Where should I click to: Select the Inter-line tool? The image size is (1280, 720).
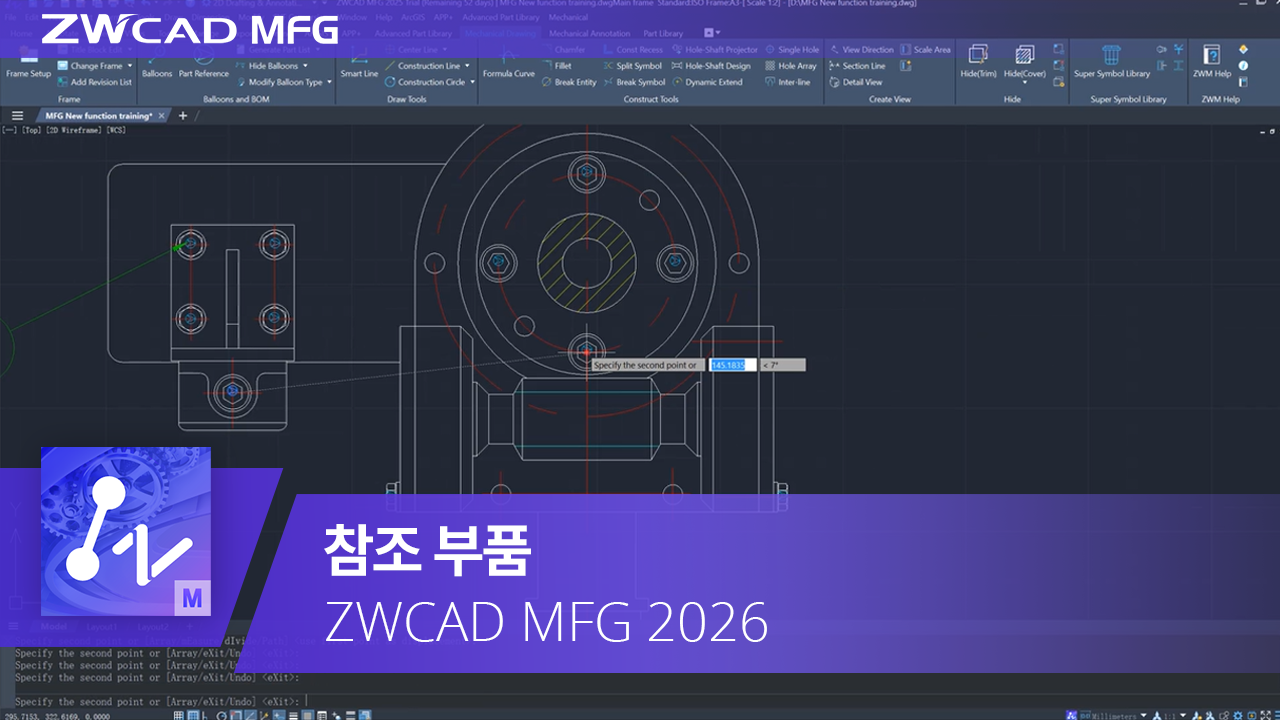click(787, 82)
